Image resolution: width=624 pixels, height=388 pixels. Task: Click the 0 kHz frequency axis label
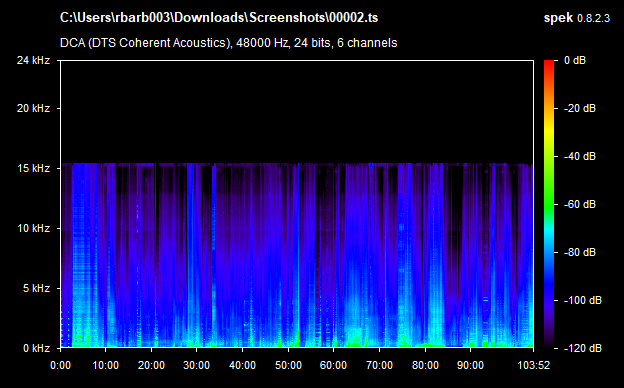(x=36, y=348)
